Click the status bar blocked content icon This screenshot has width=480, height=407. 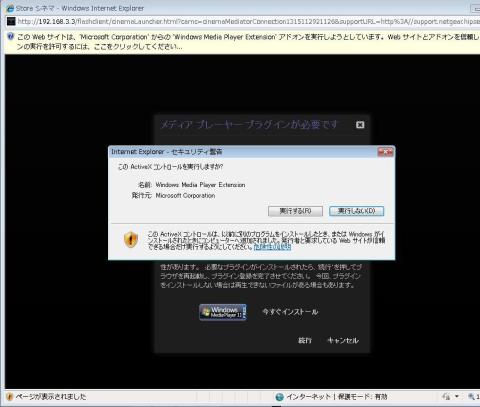[x=10, y=397]
